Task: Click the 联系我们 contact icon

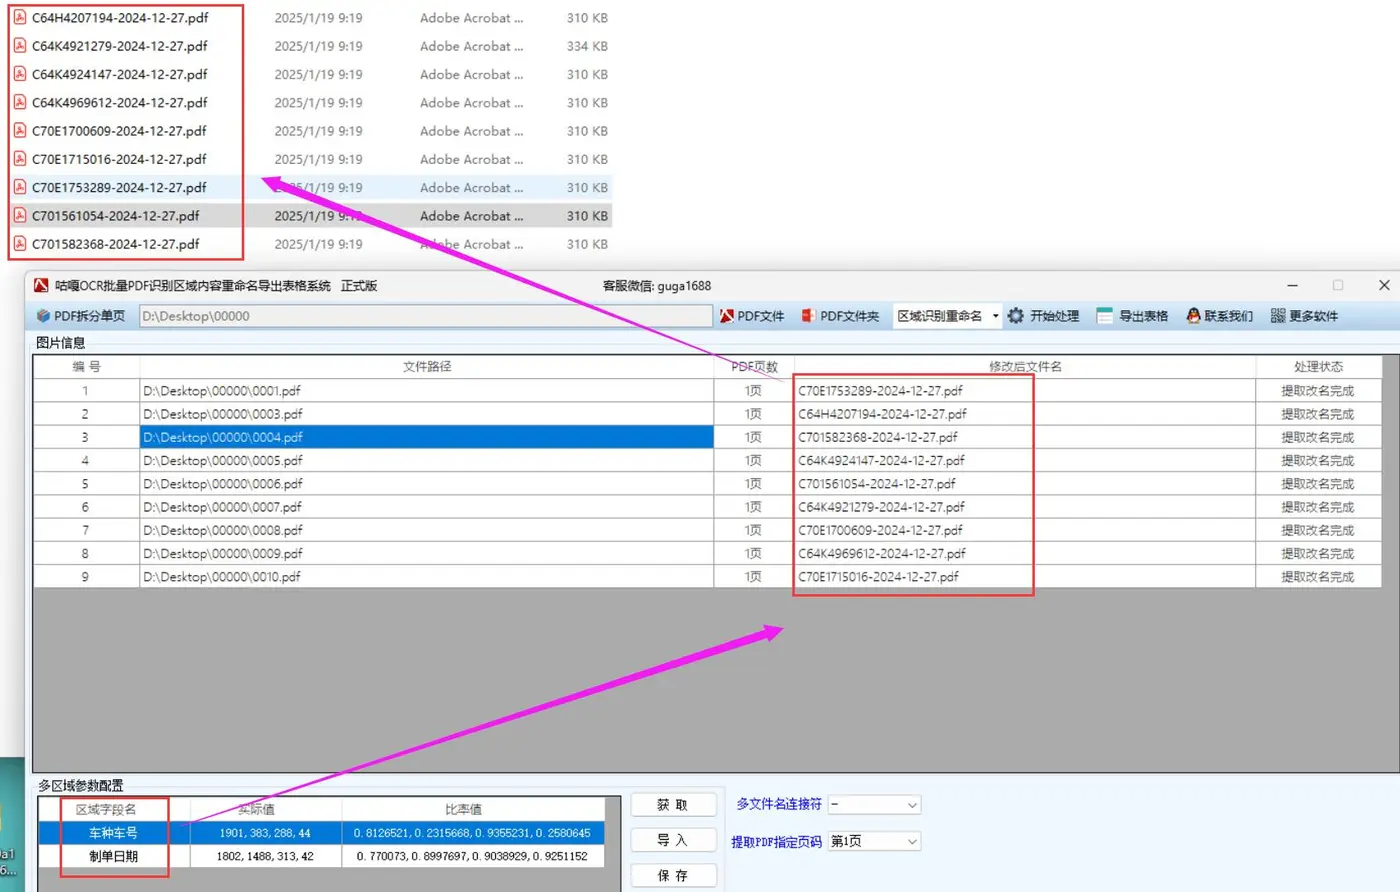Action: click(1193, 316)
